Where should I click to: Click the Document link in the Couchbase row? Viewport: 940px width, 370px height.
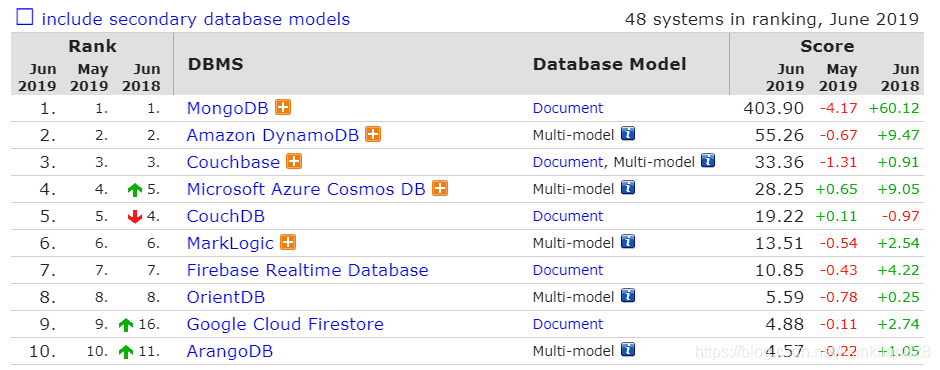[x=568, y=163]
